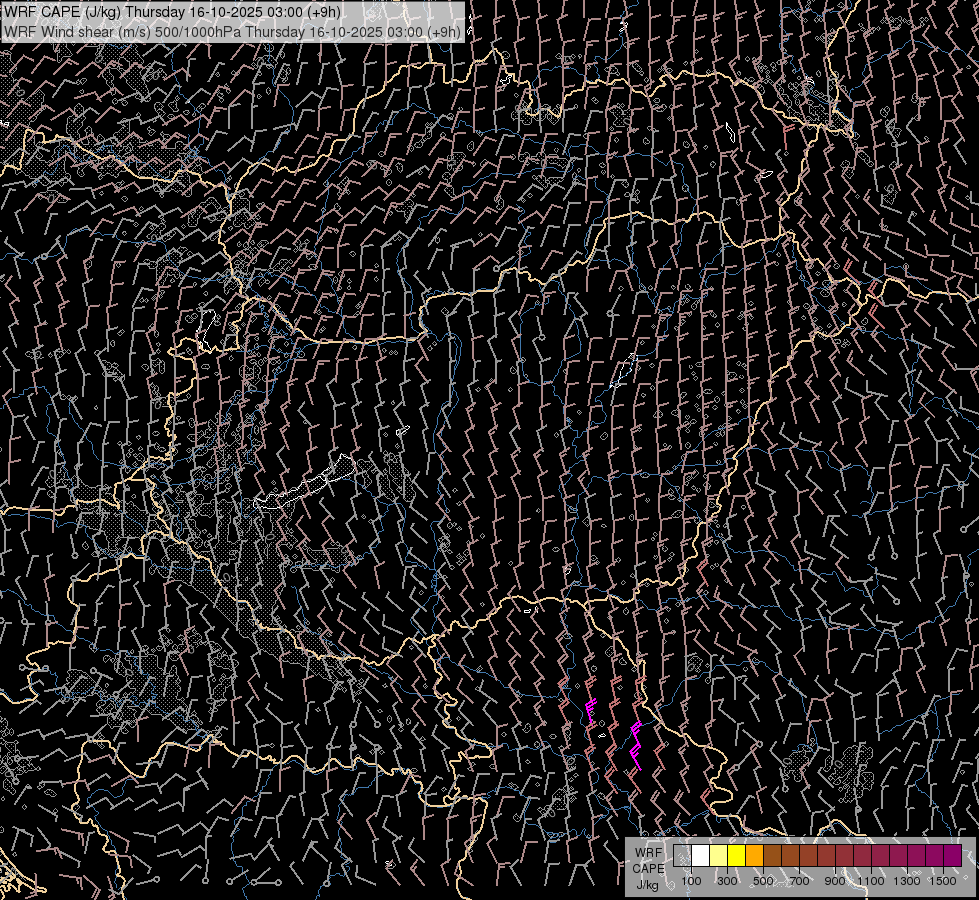Click the pale yellow CAPE legend swatch
The width and height of the screenshot is (979, 900).
coord(719,856)
